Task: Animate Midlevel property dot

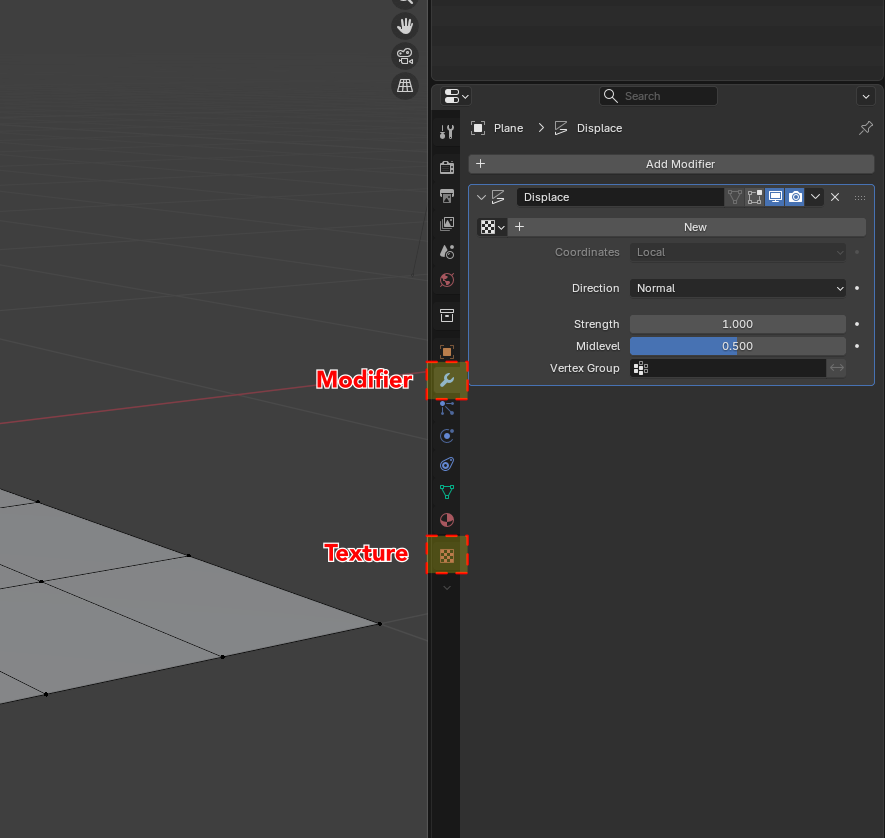Action: [857, 346]
